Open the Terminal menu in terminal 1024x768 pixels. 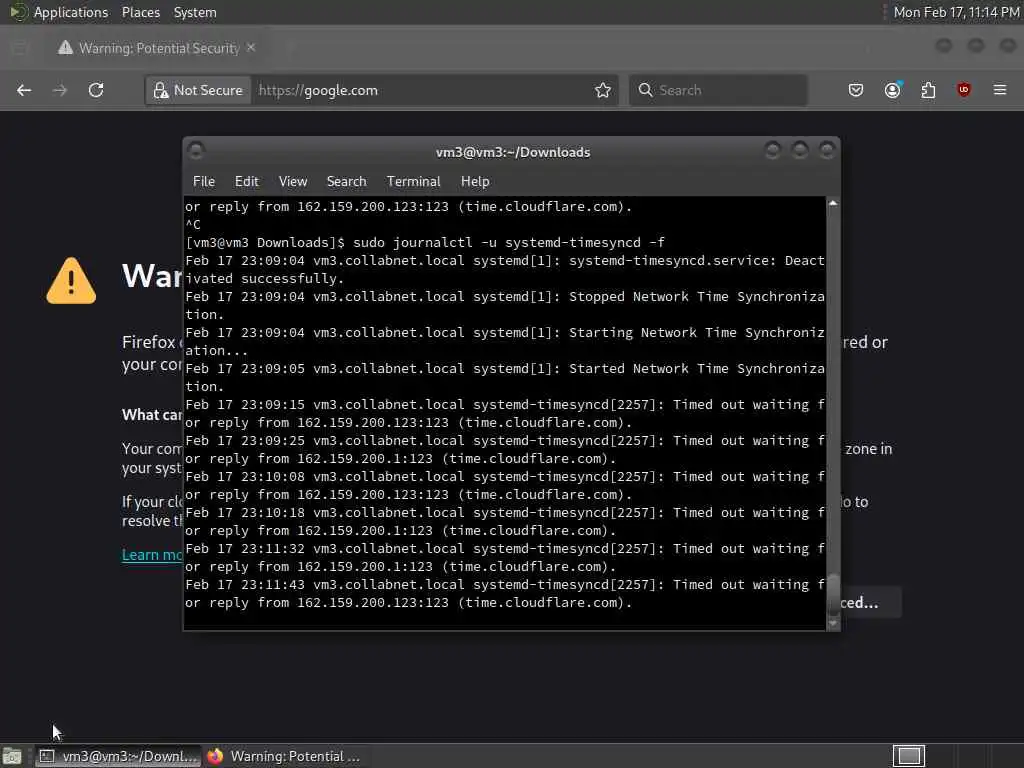coord(413,182)
